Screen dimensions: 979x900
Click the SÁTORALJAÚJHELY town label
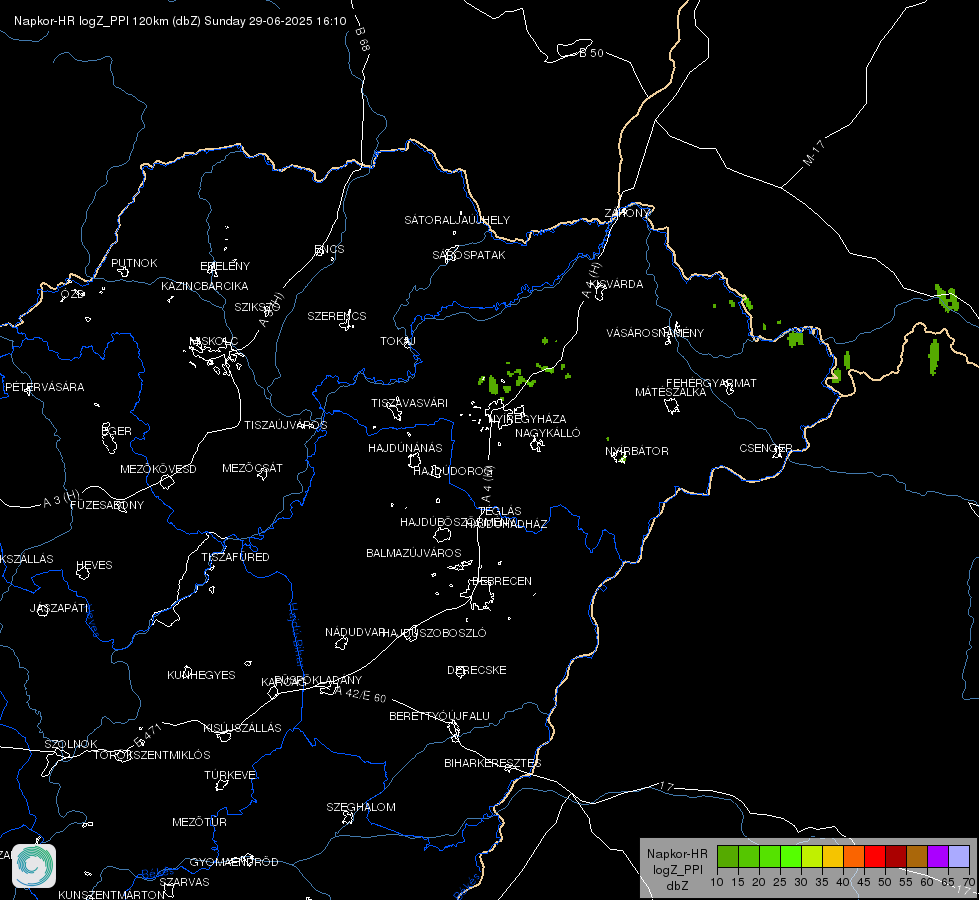(x=457, y=220)
